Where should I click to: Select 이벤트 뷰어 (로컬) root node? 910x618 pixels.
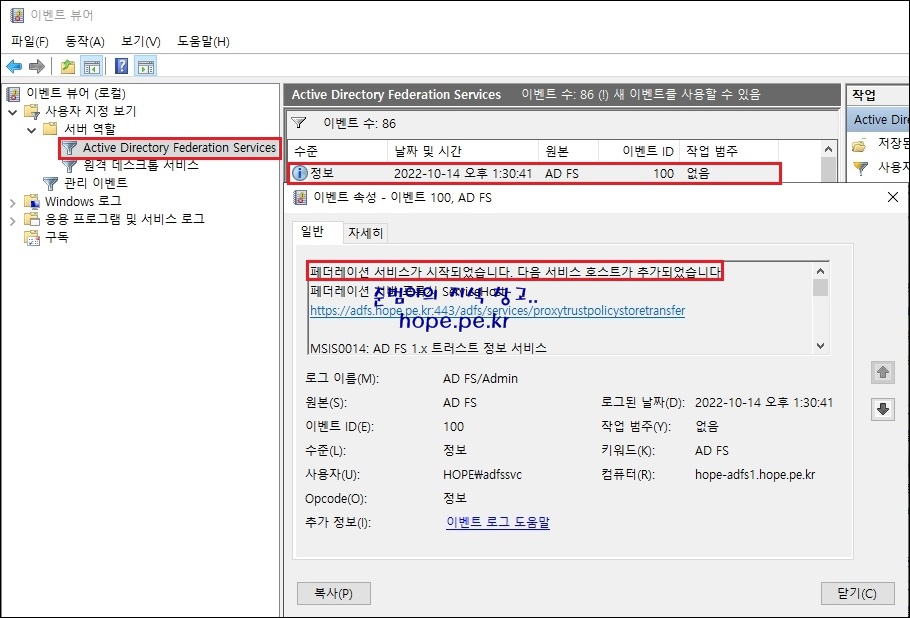76,93
